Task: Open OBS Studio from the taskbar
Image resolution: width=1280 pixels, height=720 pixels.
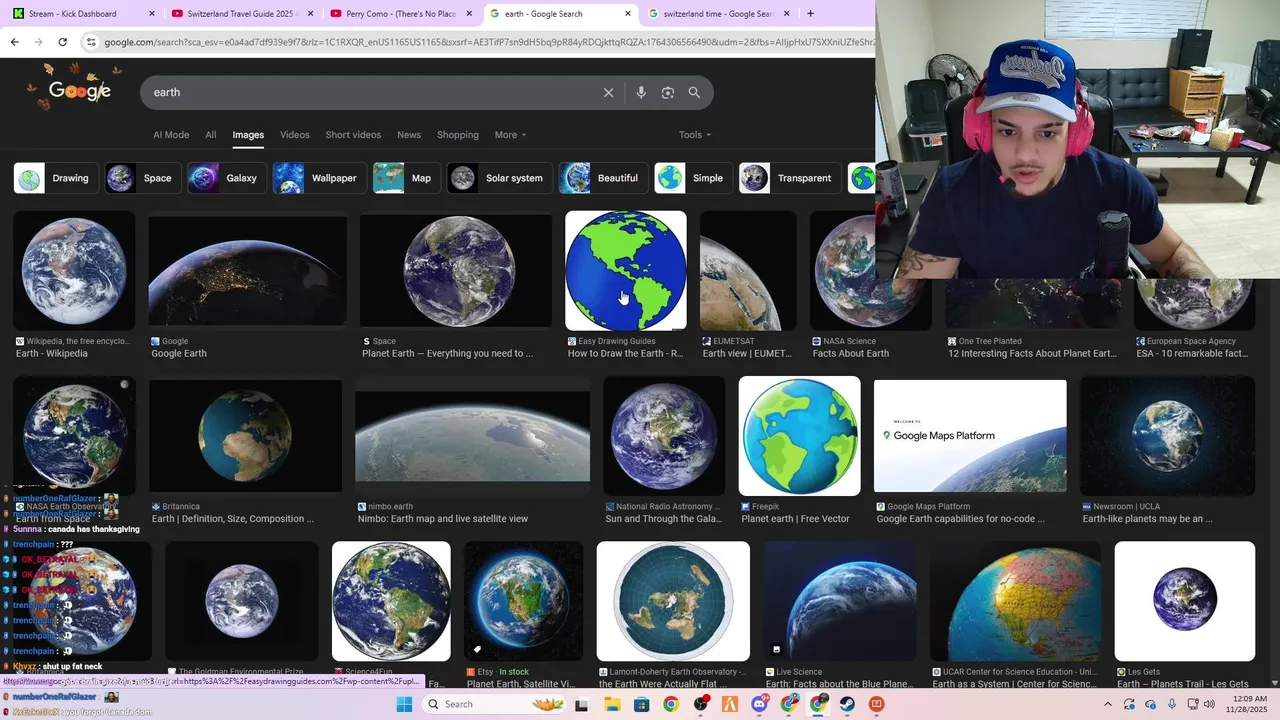Action: point(700,704)
